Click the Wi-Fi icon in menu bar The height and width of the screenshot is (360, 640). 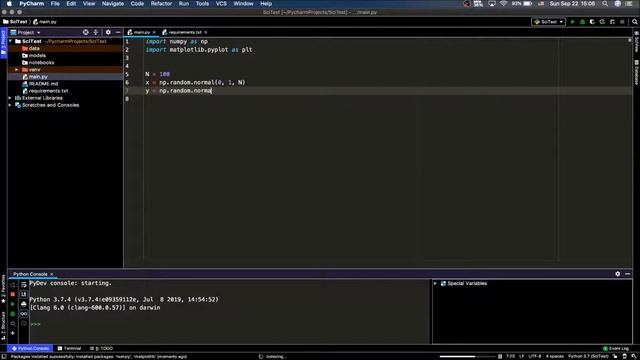(504, 4)
